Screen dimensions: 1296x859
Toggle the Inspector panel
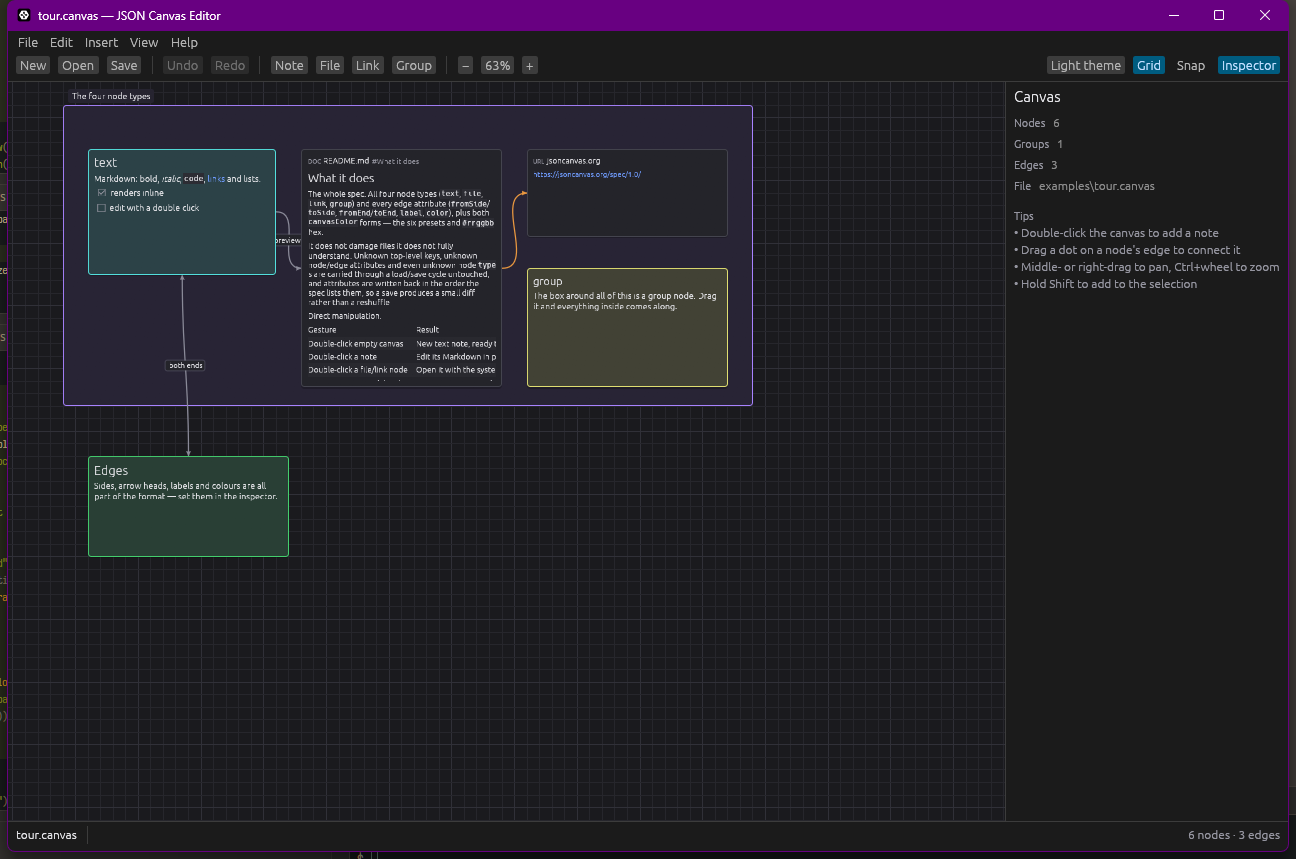coord(1249,65)
